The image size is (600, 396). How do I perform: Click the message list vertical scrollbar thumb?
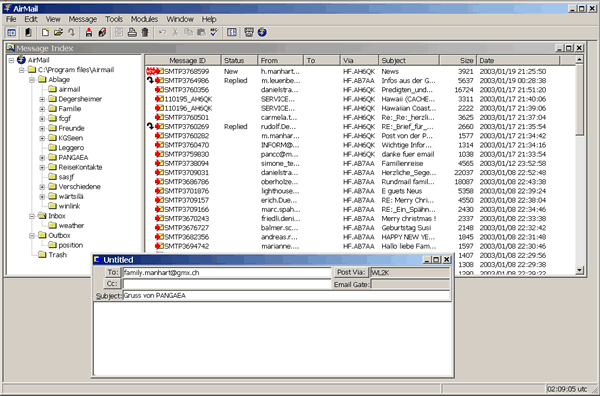(x=579, y=99)
